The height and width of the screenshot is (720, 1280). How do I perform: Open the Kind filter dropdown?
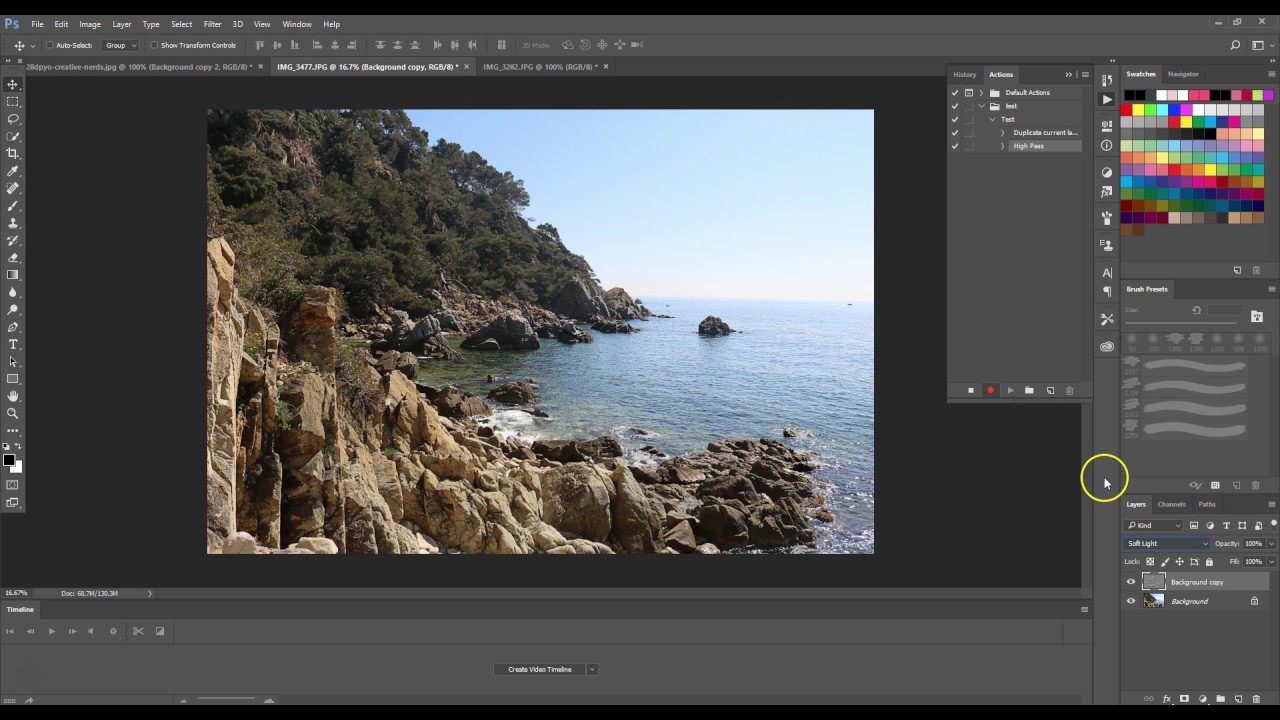click(x=1154, y=525)
